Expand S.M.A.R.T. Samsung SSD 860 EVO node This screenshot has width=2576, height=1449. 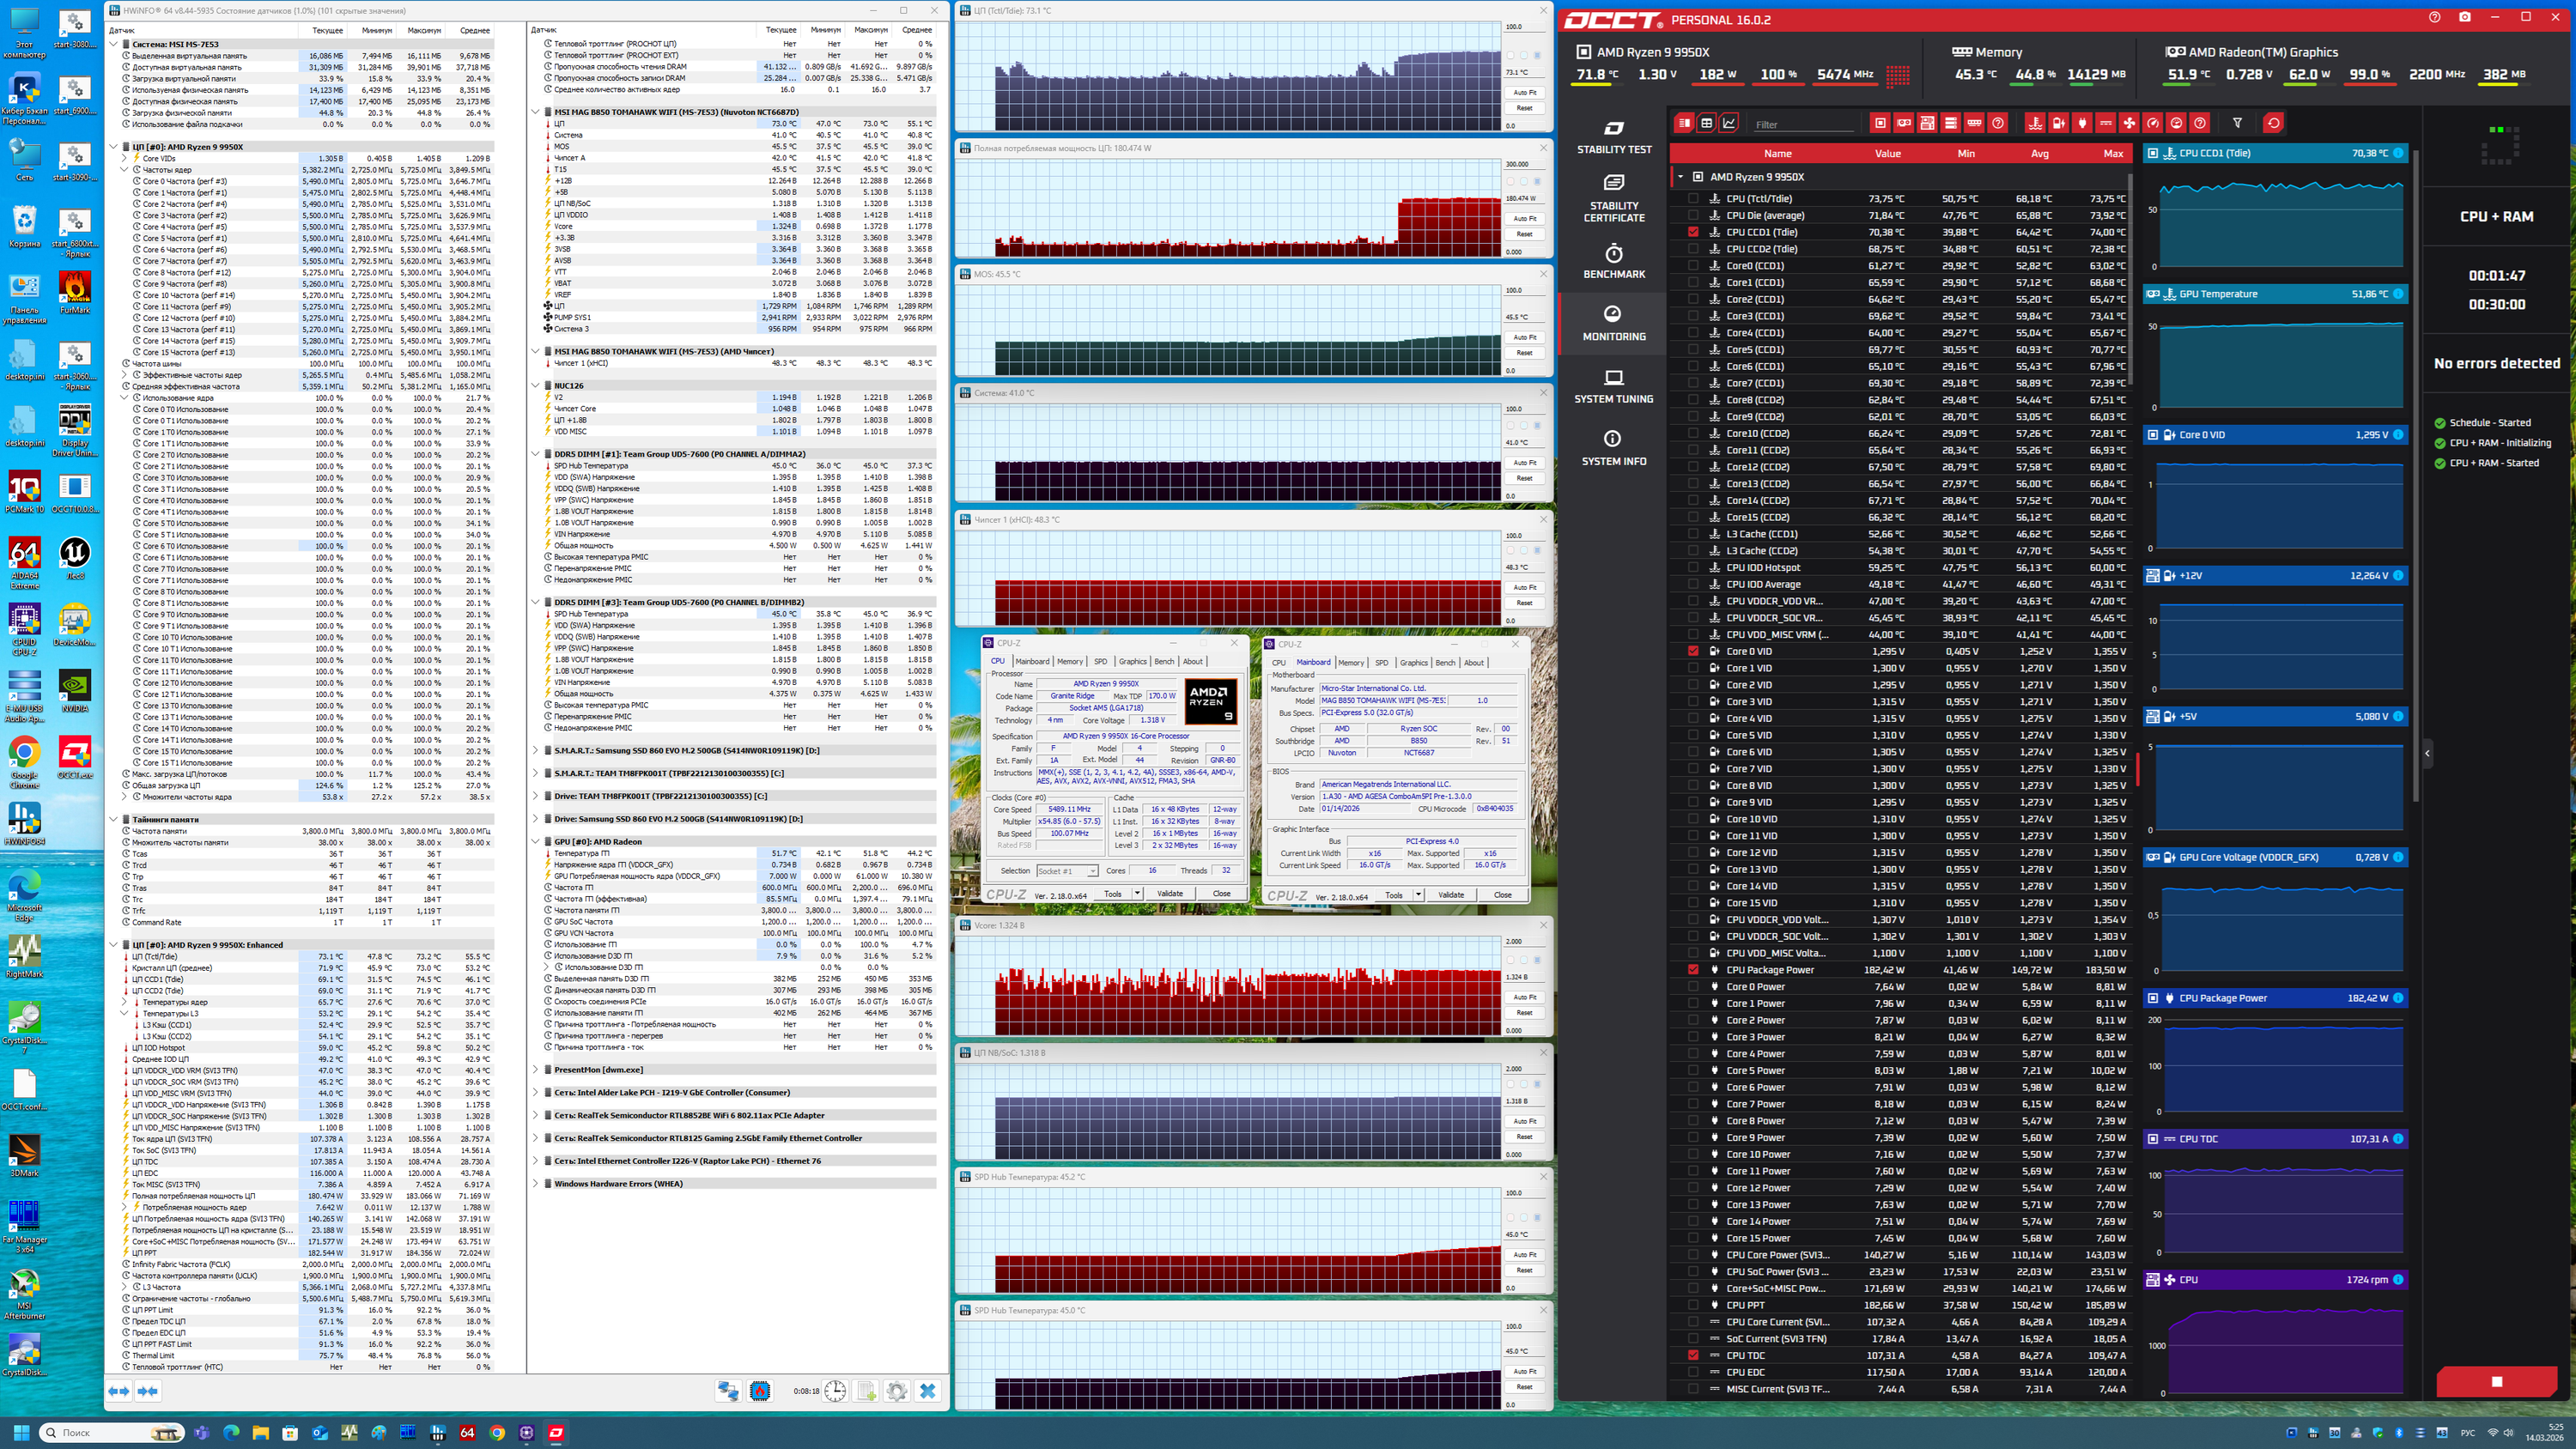pyautogui.click(x=536, y=750)
